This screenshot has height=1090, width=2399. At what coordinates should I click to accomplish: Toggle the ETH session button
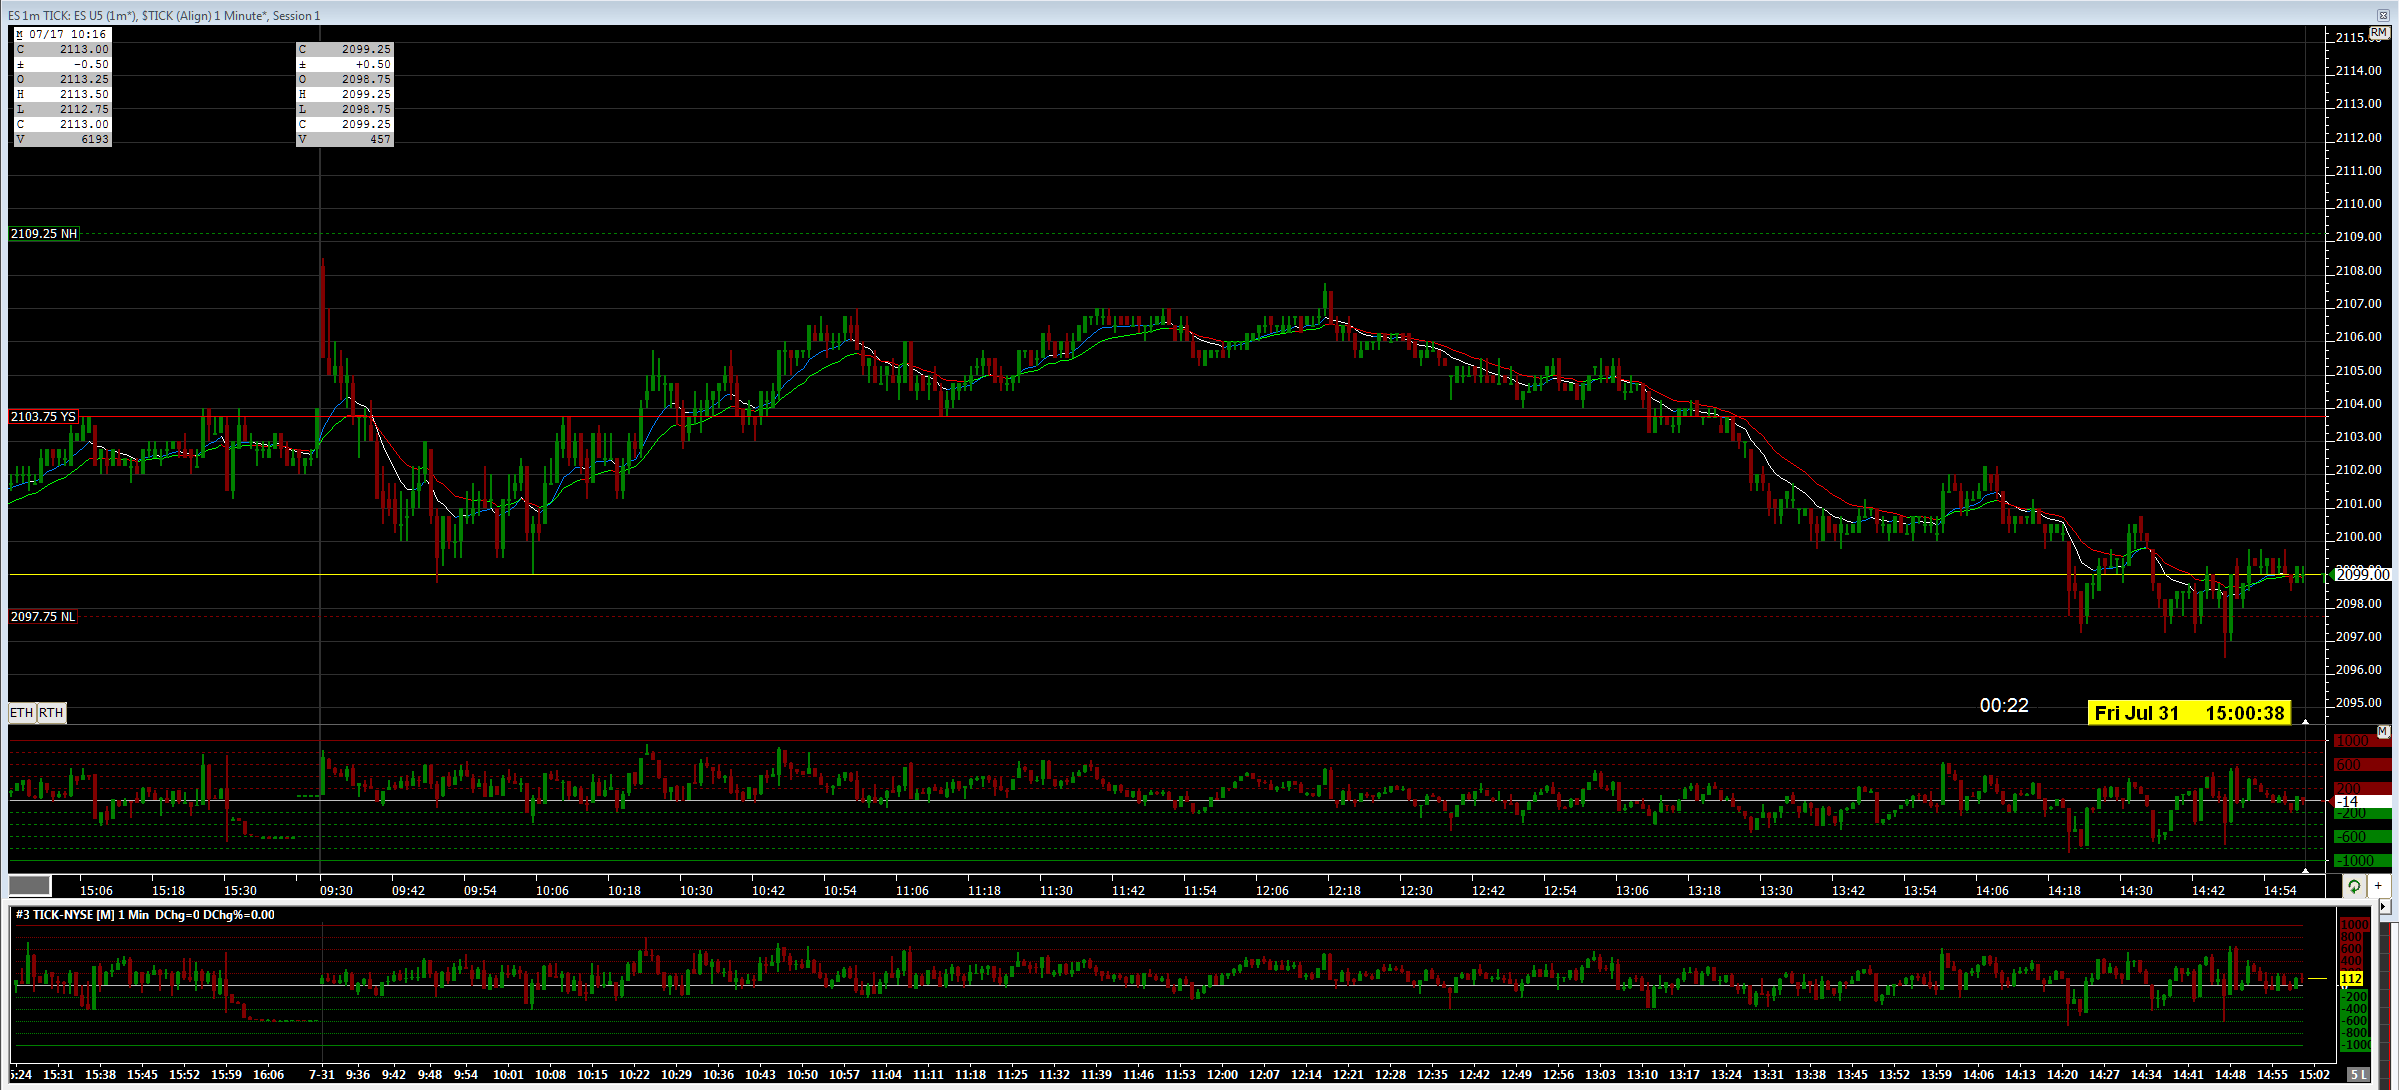coord(22,713)
